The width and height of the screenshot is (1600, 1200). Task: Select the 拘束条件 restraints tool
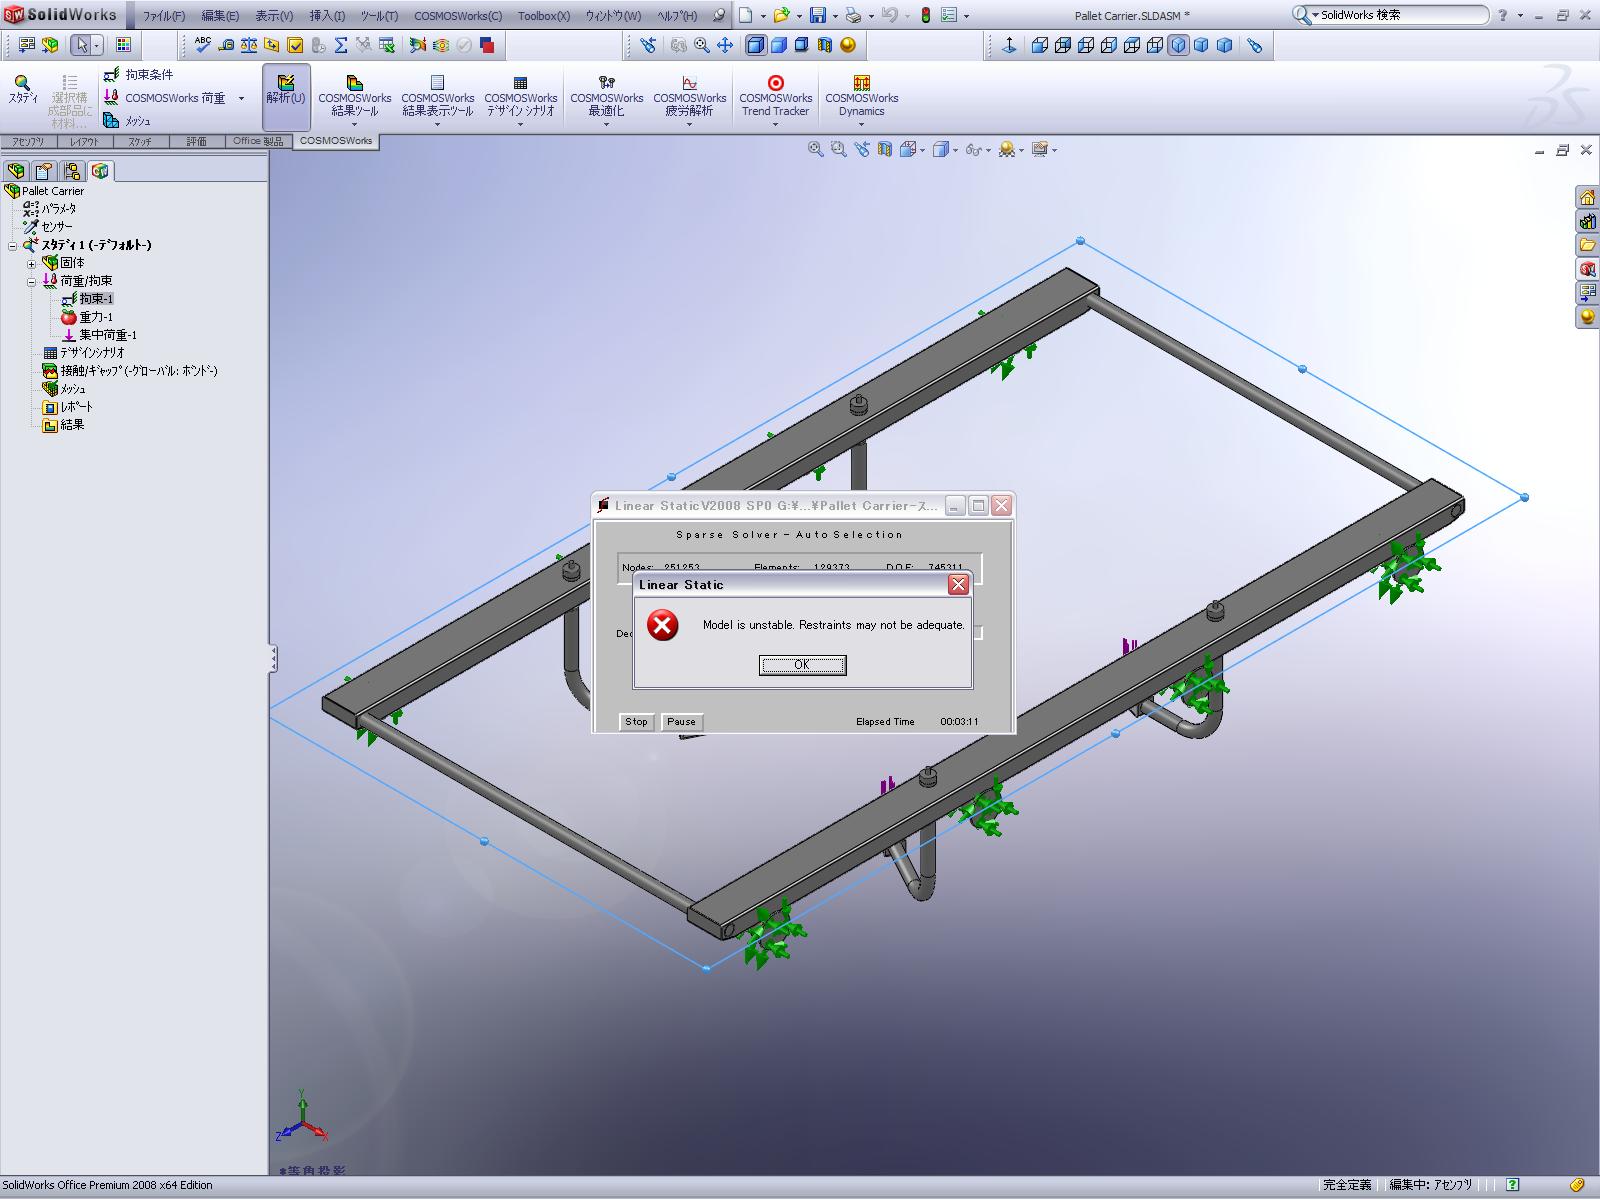click(x=139, y=75)
